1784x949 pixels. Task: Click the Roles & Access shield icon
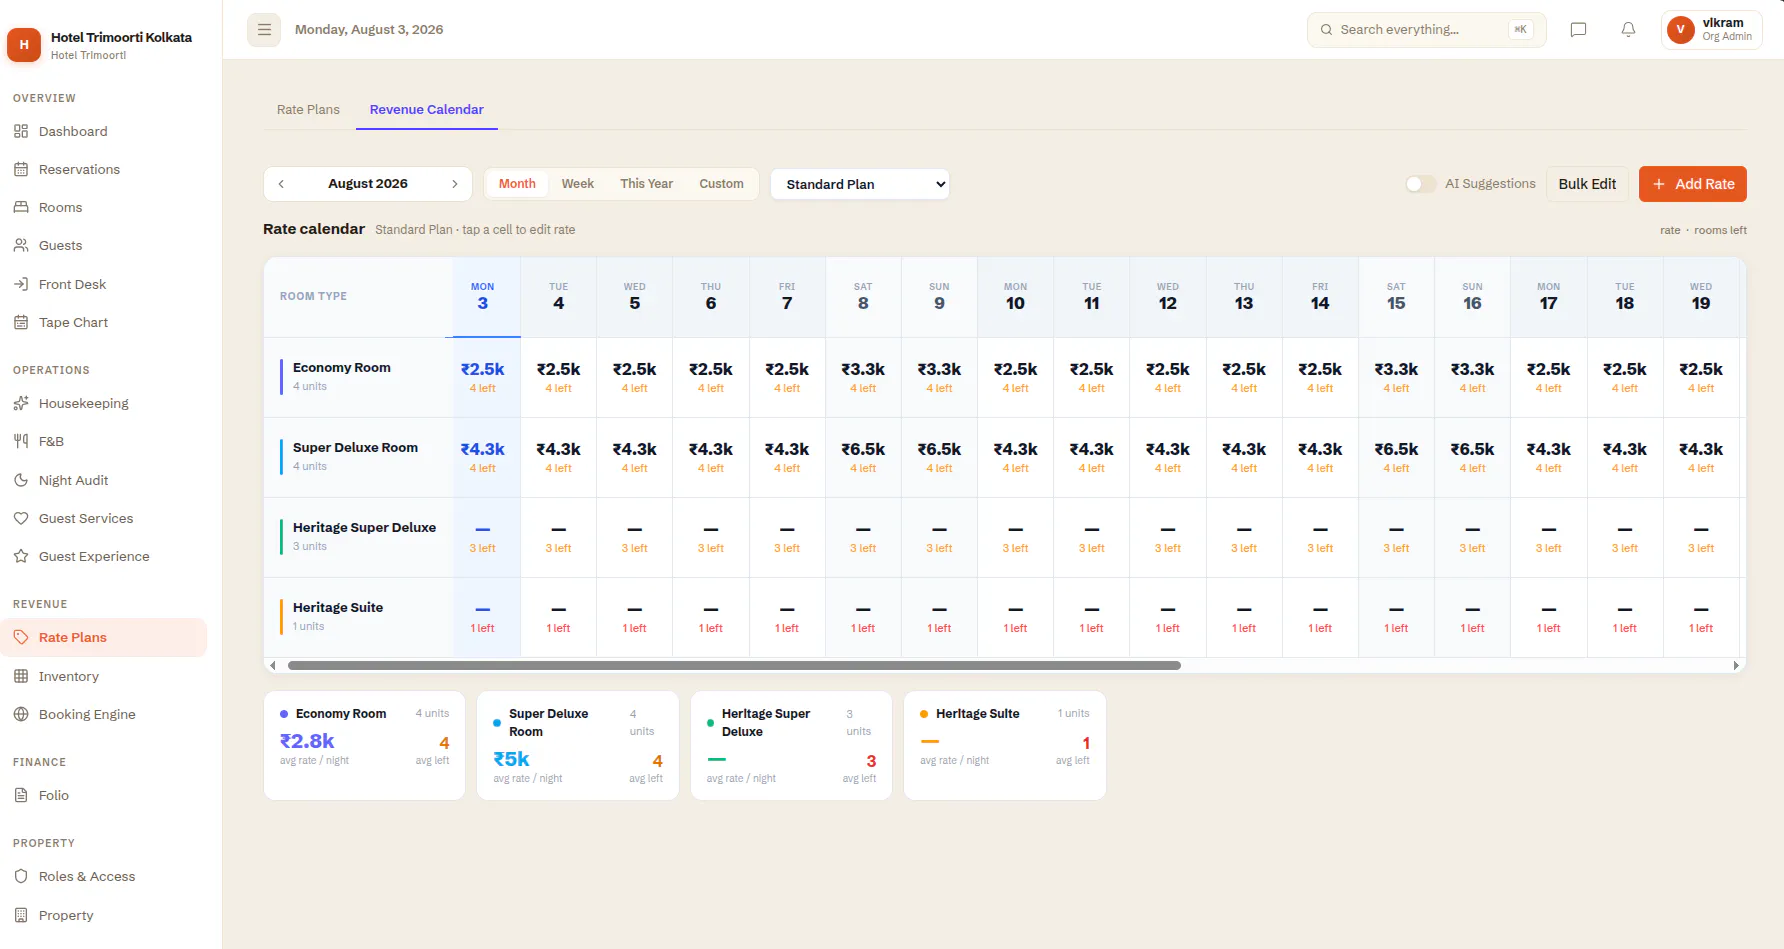(21, 876)
